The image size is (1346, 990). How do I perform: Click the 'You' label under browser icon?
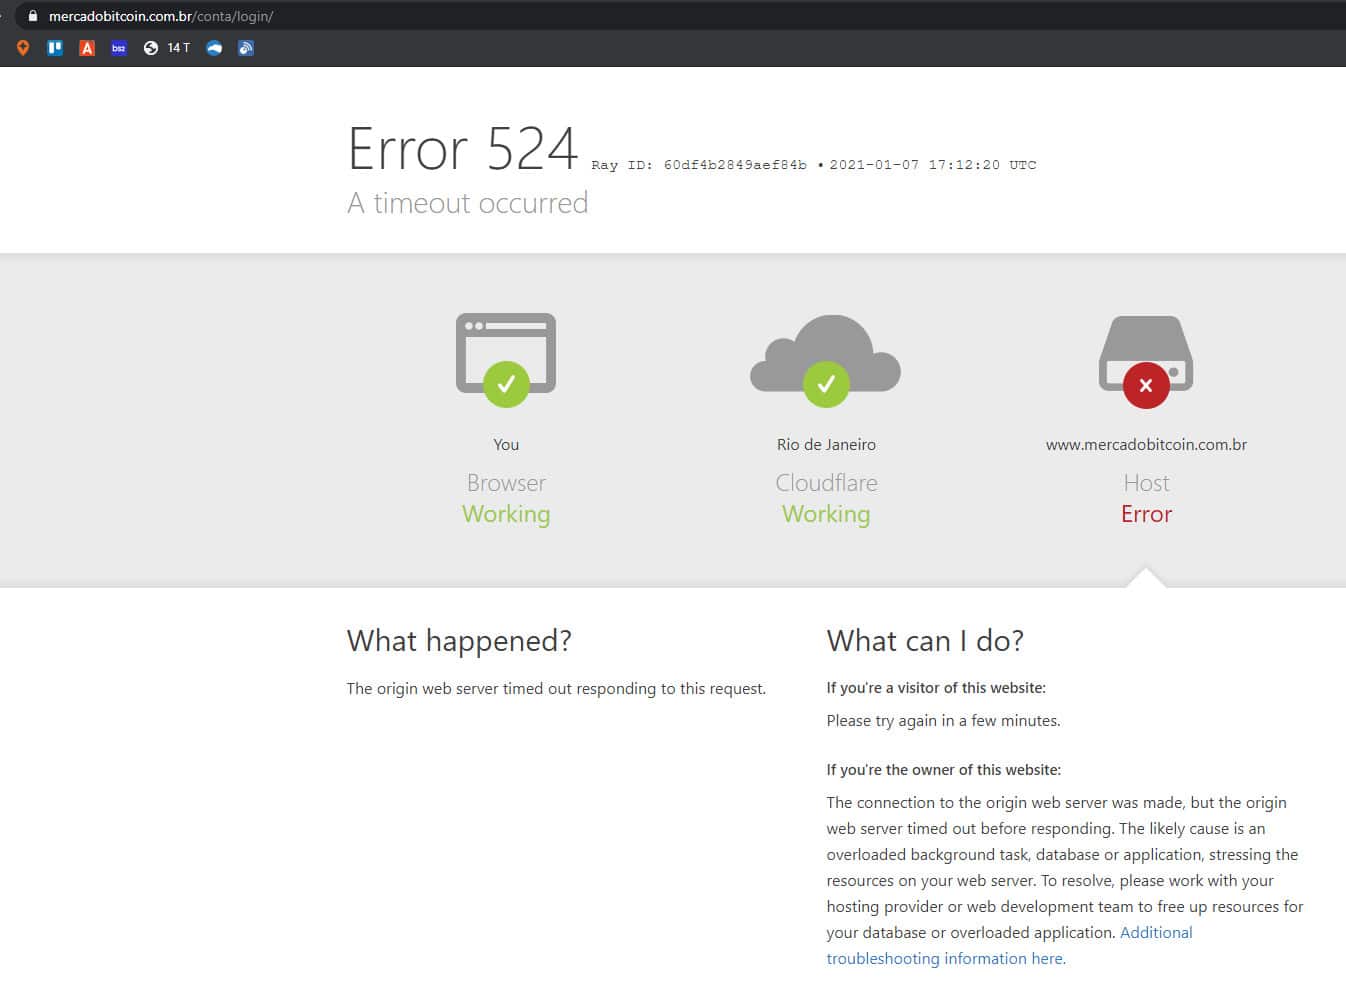click(506, 445)
